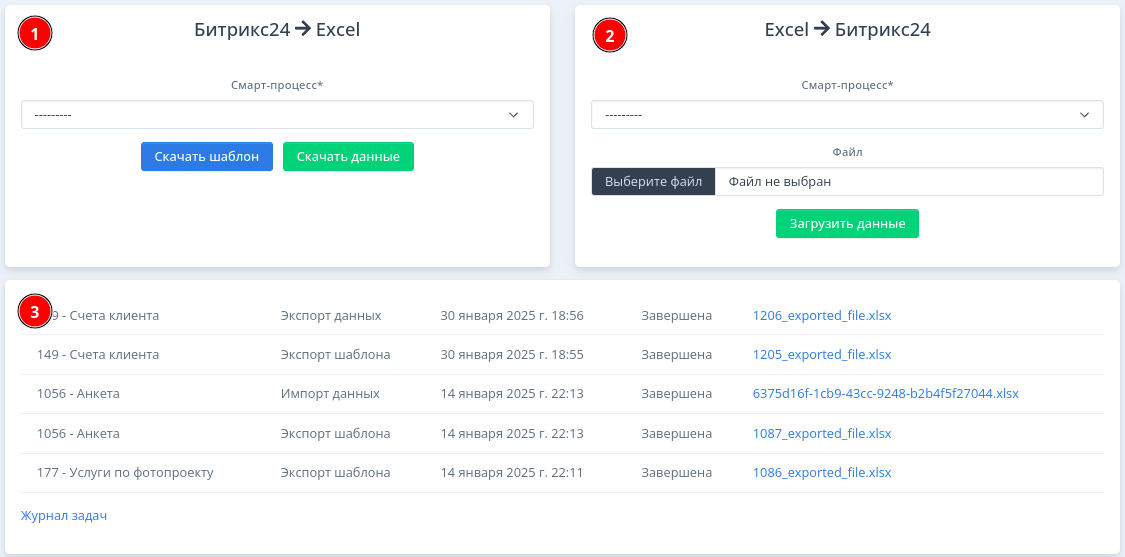Select the Экспорт данных cell
The width and height of the screenshot is (1125, 557).
[331, 315]
